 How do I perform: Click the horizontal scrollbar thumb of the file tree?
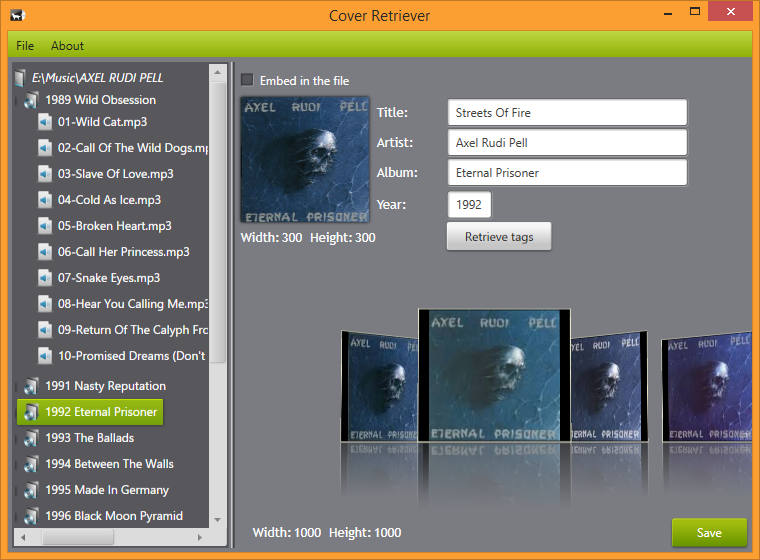(78, 537)
